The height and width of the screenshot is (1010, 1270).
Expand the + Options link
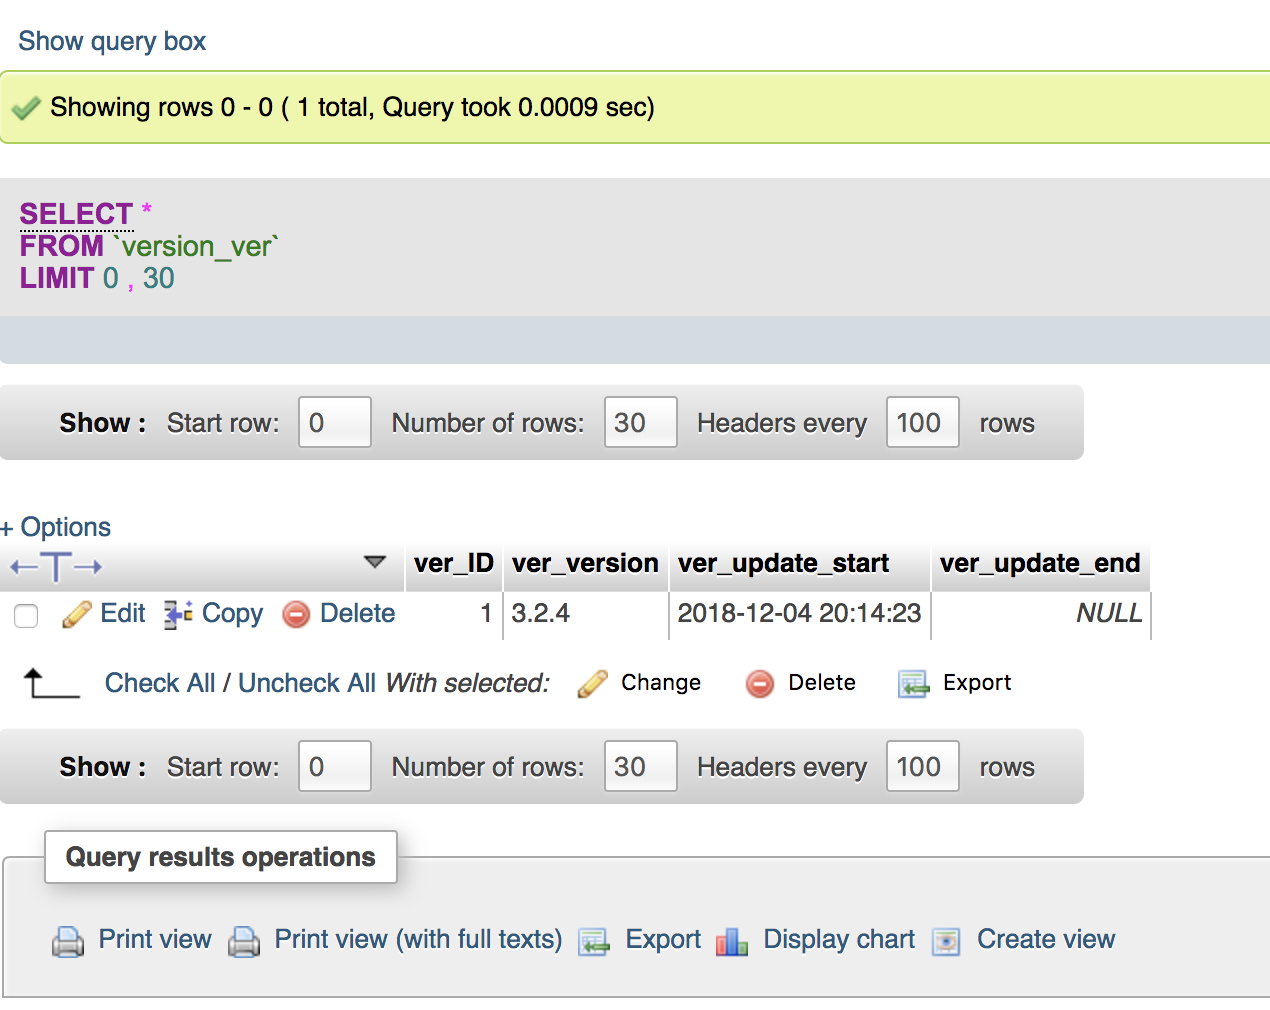[x=56, y=527]
